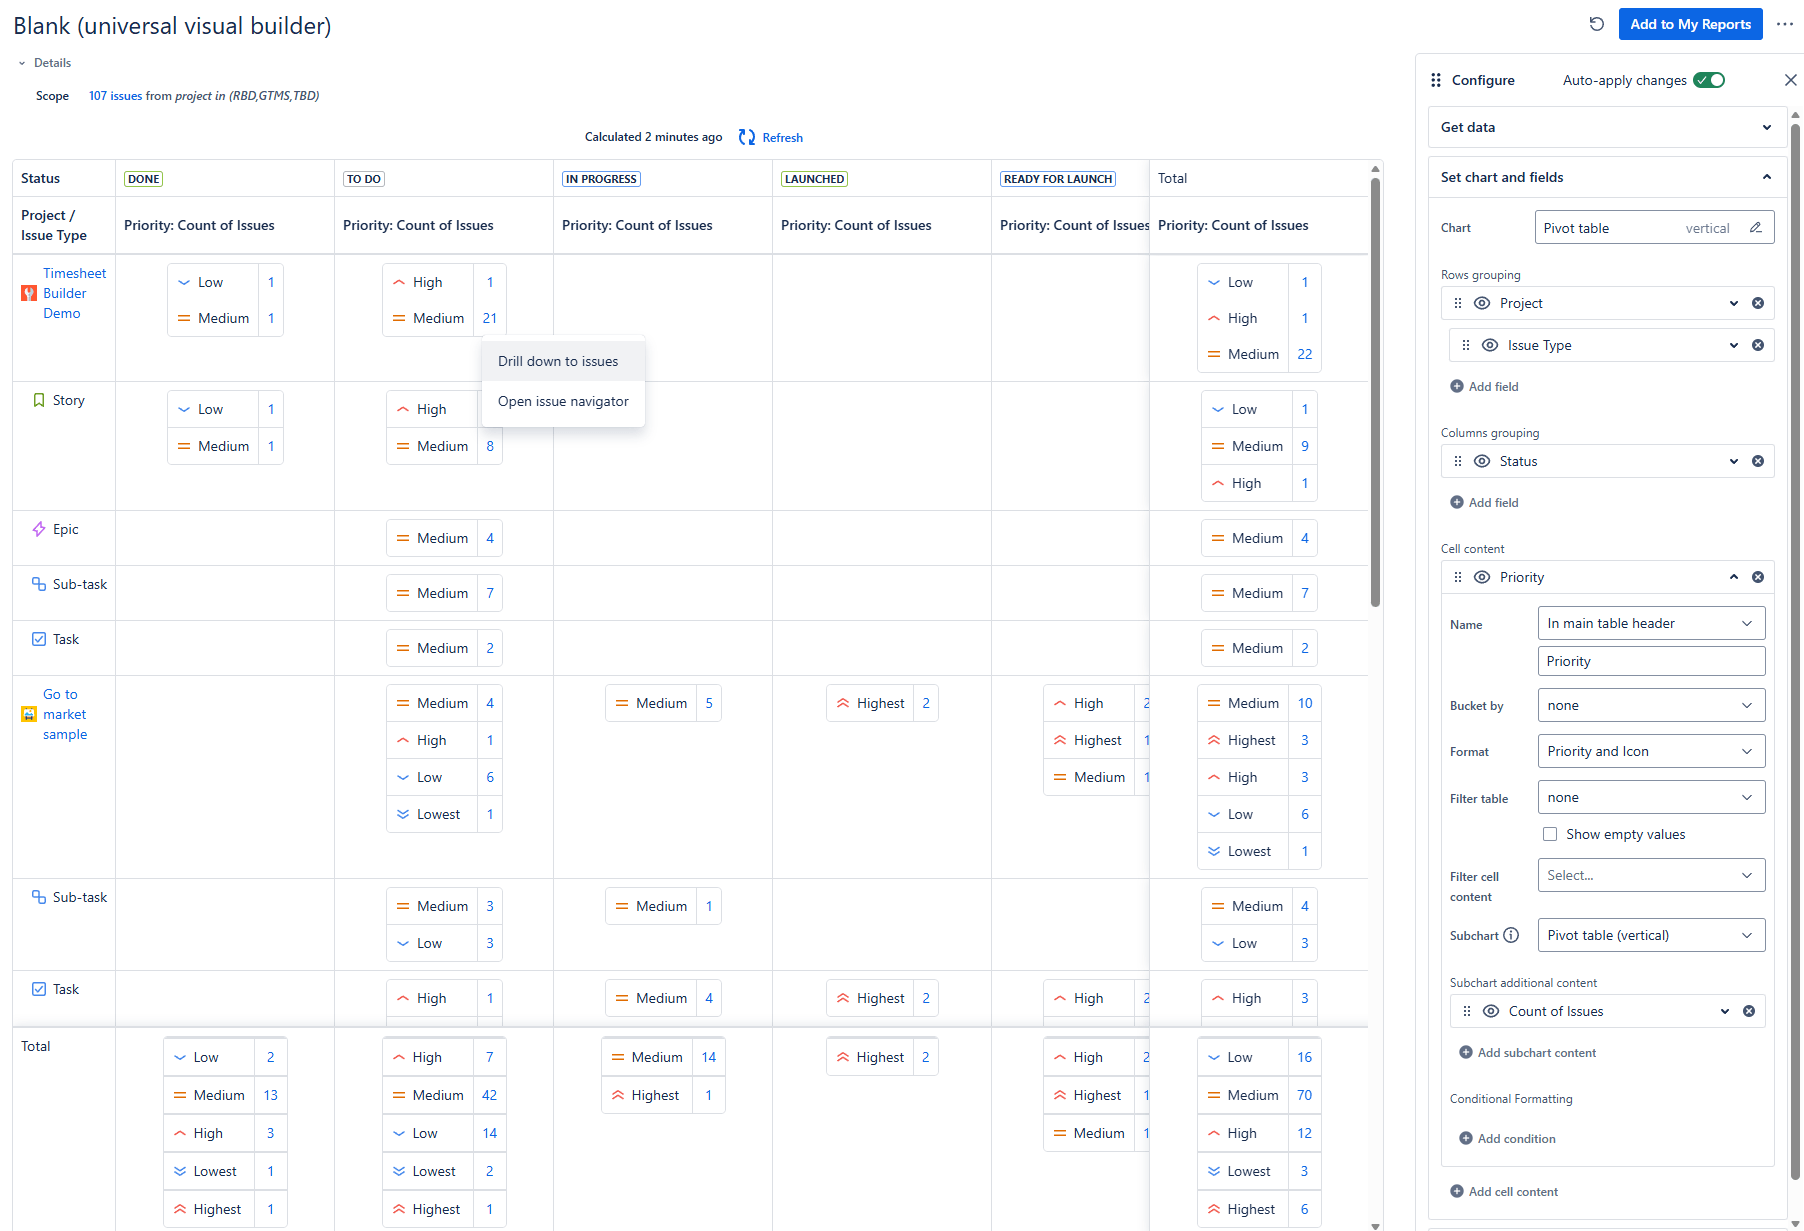The height and width of the screenshot is (1231, 1804).
Task: Choose Open issue navigator from context menu
Action: [x=563, y=401]
